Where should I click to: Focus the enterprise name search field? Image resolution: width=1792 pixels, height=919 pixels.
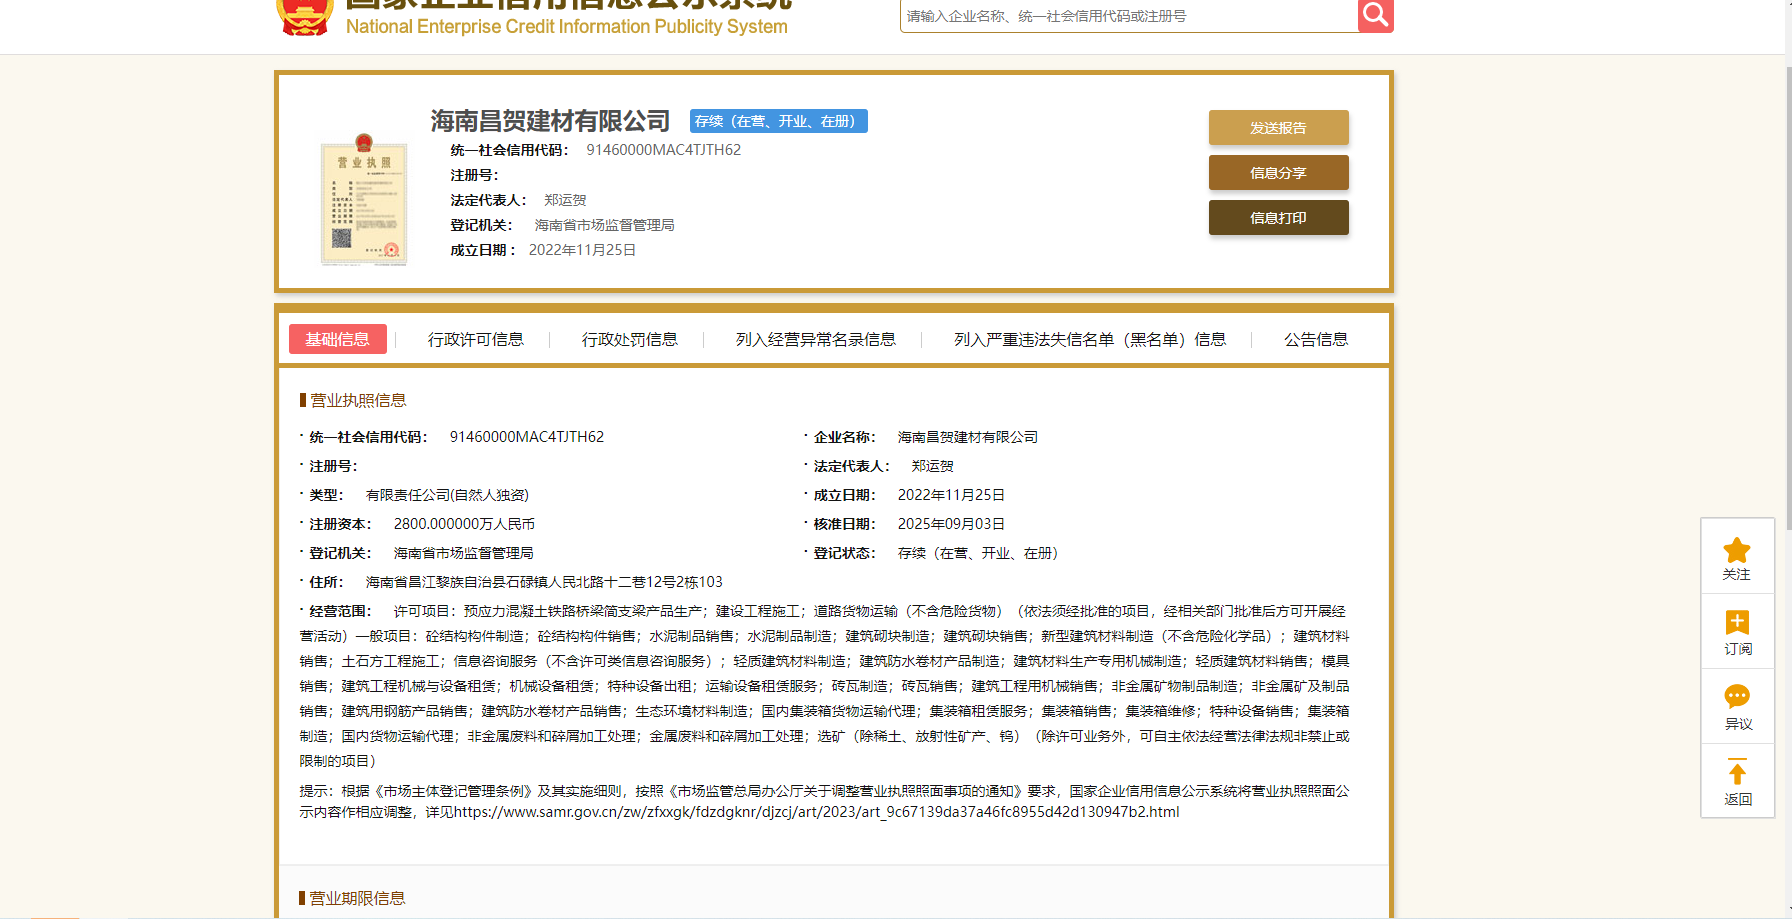1129,16
